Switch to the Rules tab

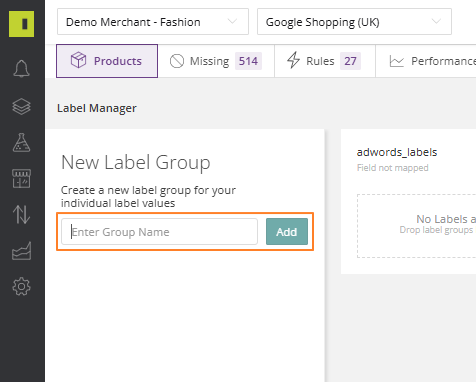click(325, 61)
